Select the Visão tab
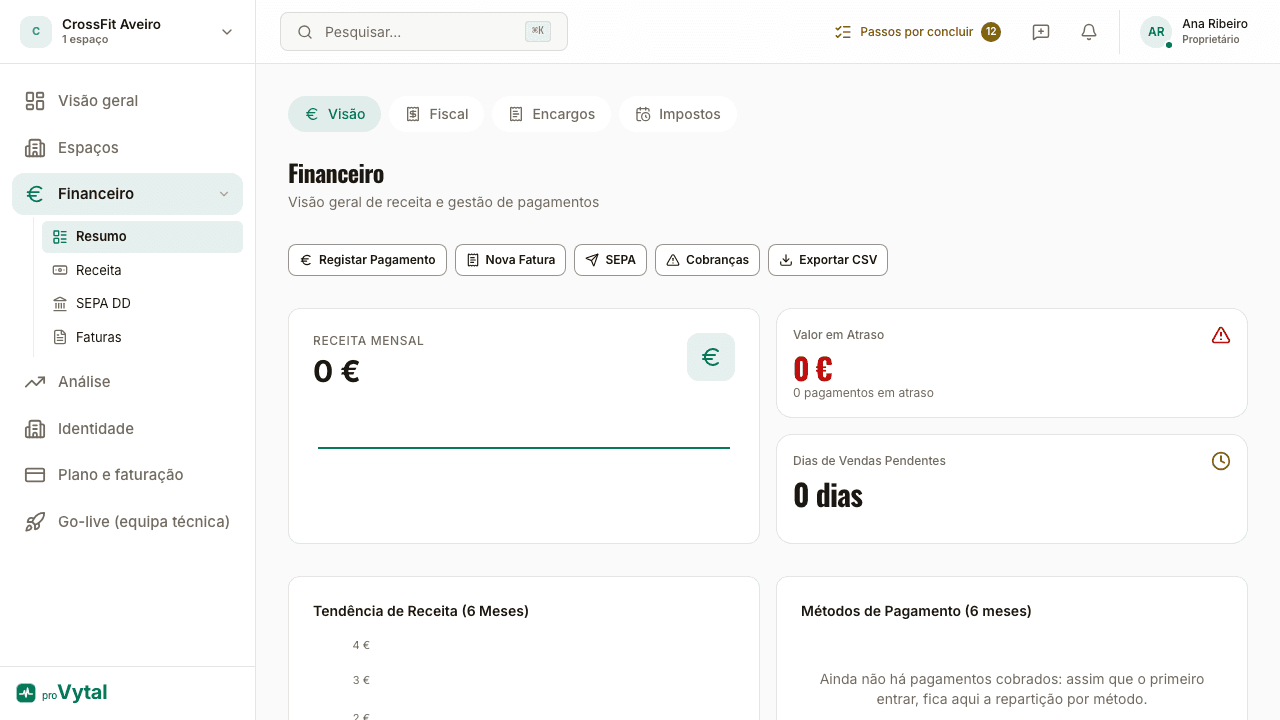 click(335, 114)
